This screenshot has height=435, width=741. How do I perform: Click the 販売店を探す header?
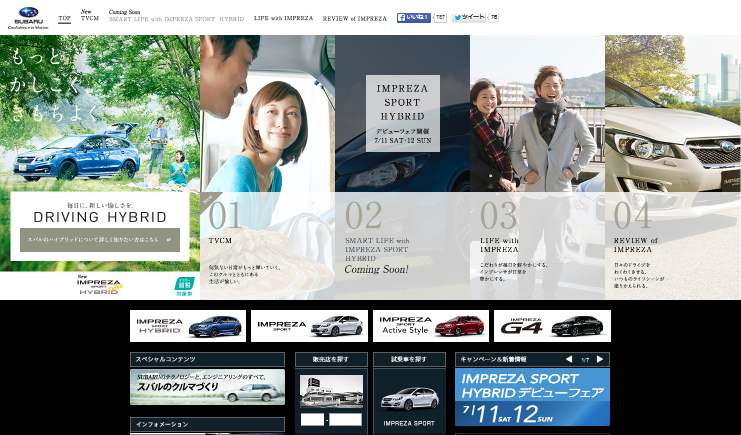331,359
